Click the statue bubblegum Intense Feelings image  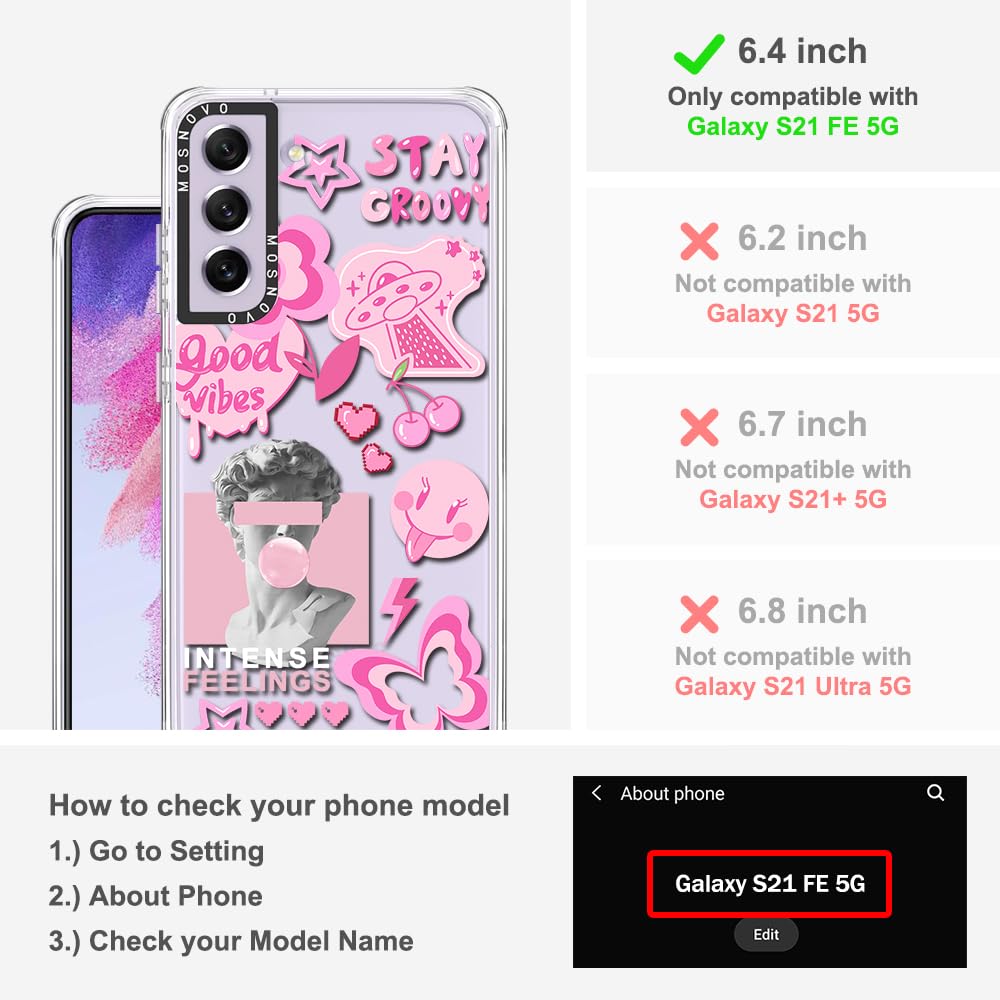276,565
